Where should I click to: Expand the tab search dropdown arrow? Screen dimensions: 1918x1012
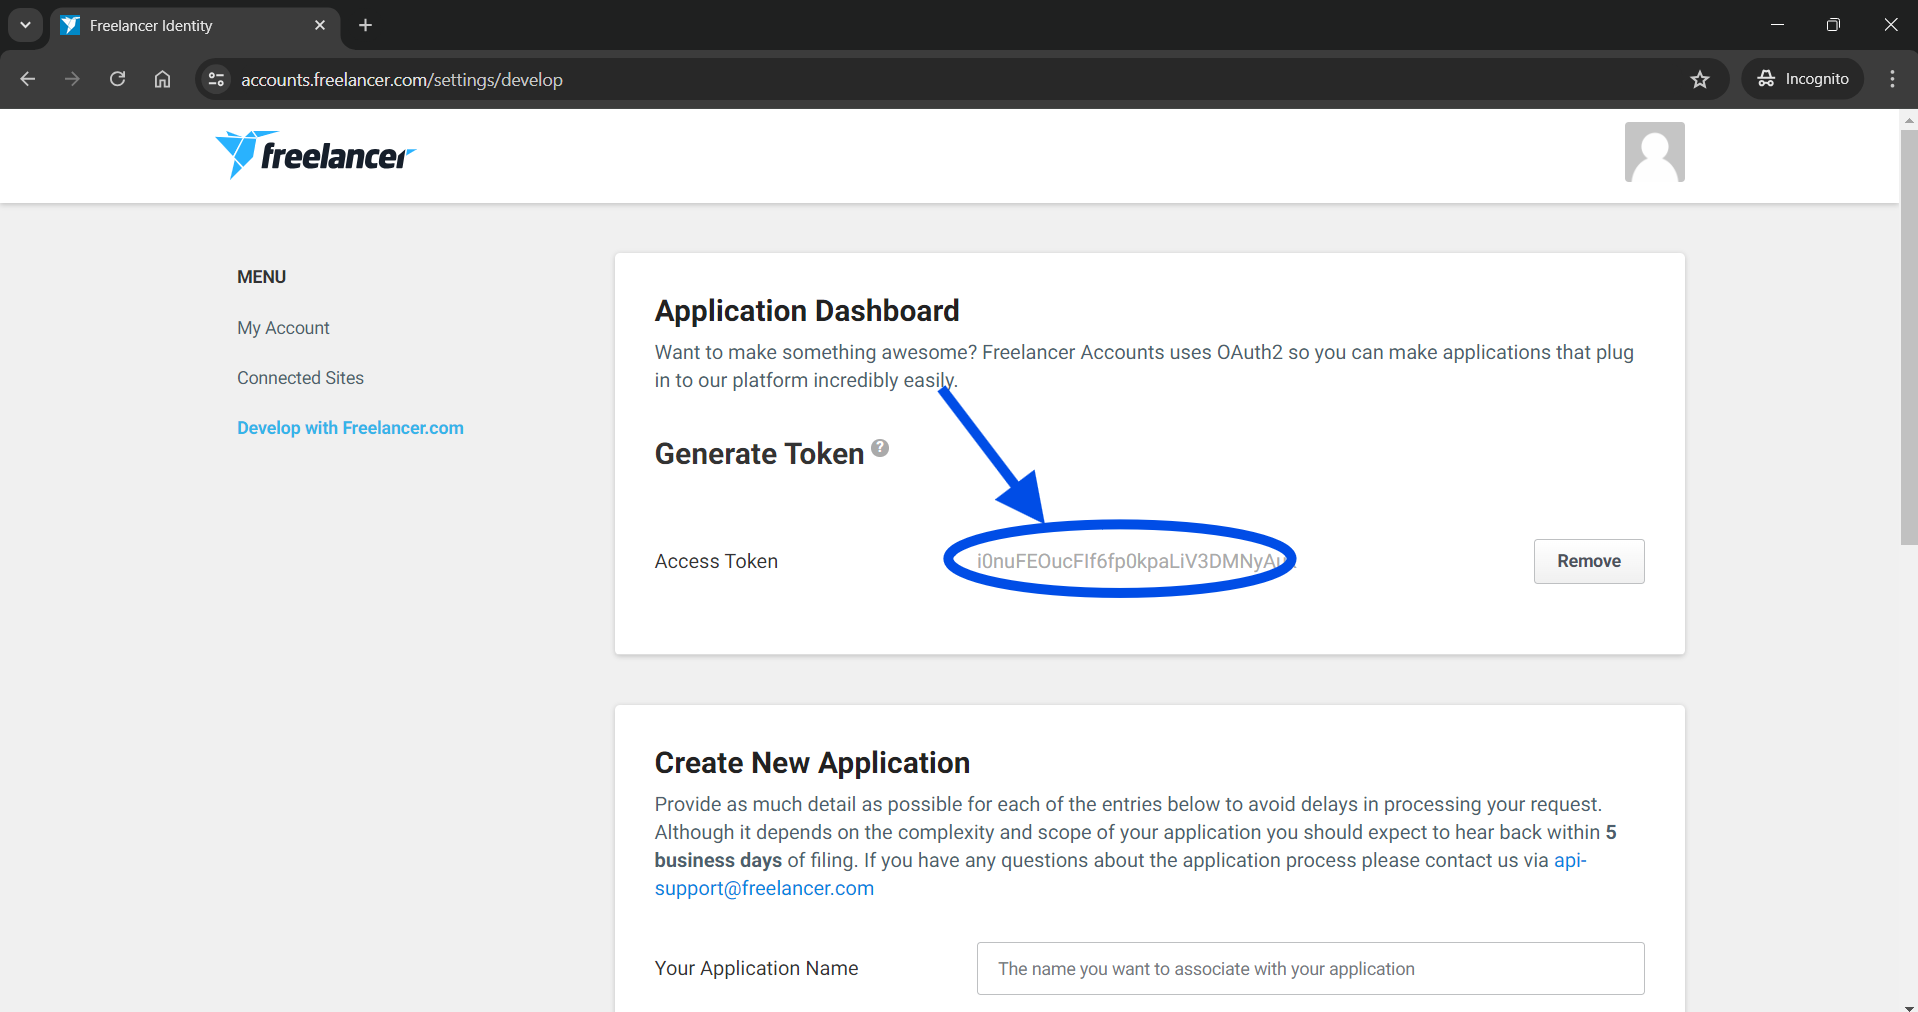pos(25,25)
